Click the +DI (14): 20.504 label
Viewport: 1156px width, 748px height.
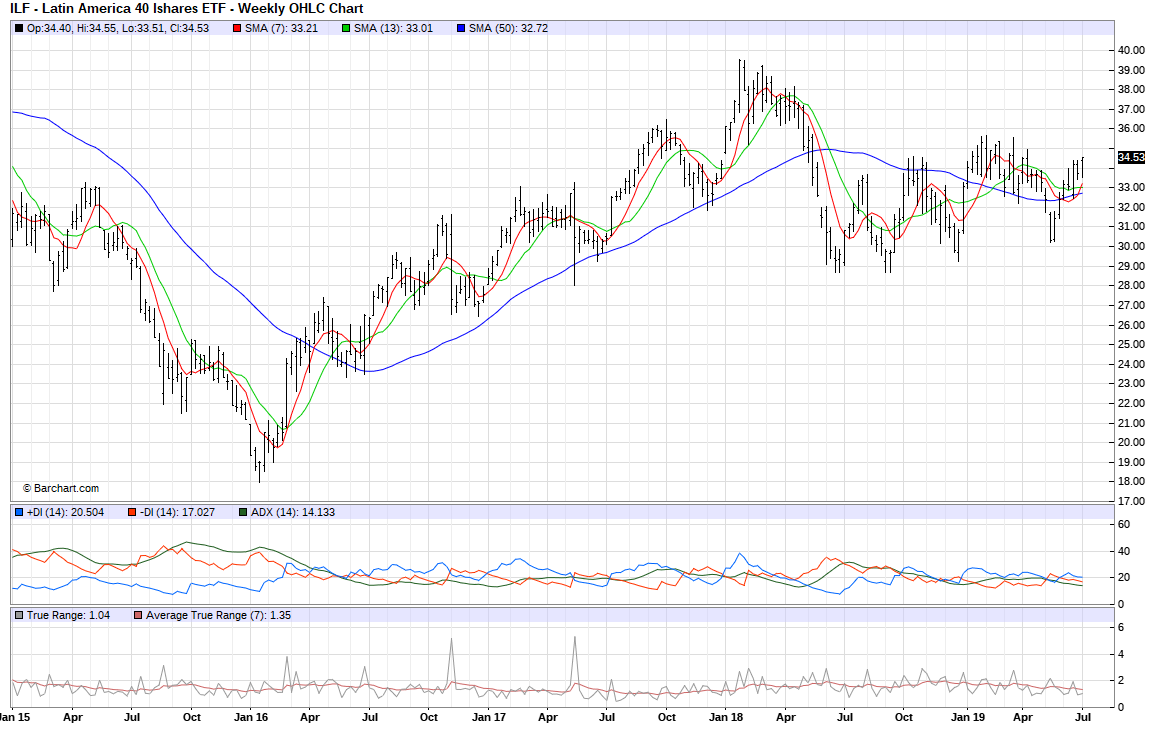(x=66, y=512)
